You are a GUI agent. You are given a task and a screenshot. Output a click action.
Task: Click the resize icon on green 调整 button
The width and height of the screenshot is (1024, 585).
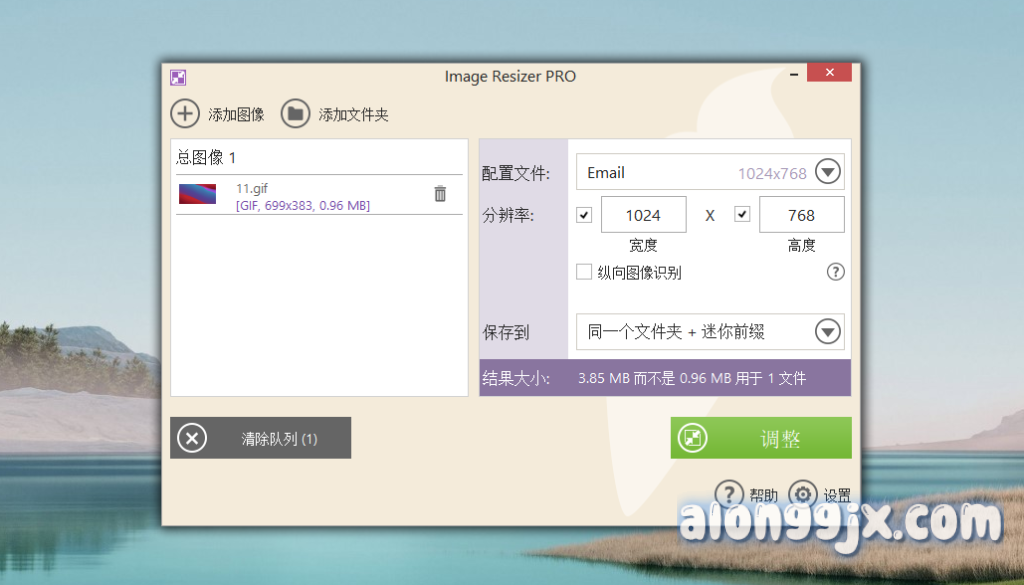tap(693, 438)
